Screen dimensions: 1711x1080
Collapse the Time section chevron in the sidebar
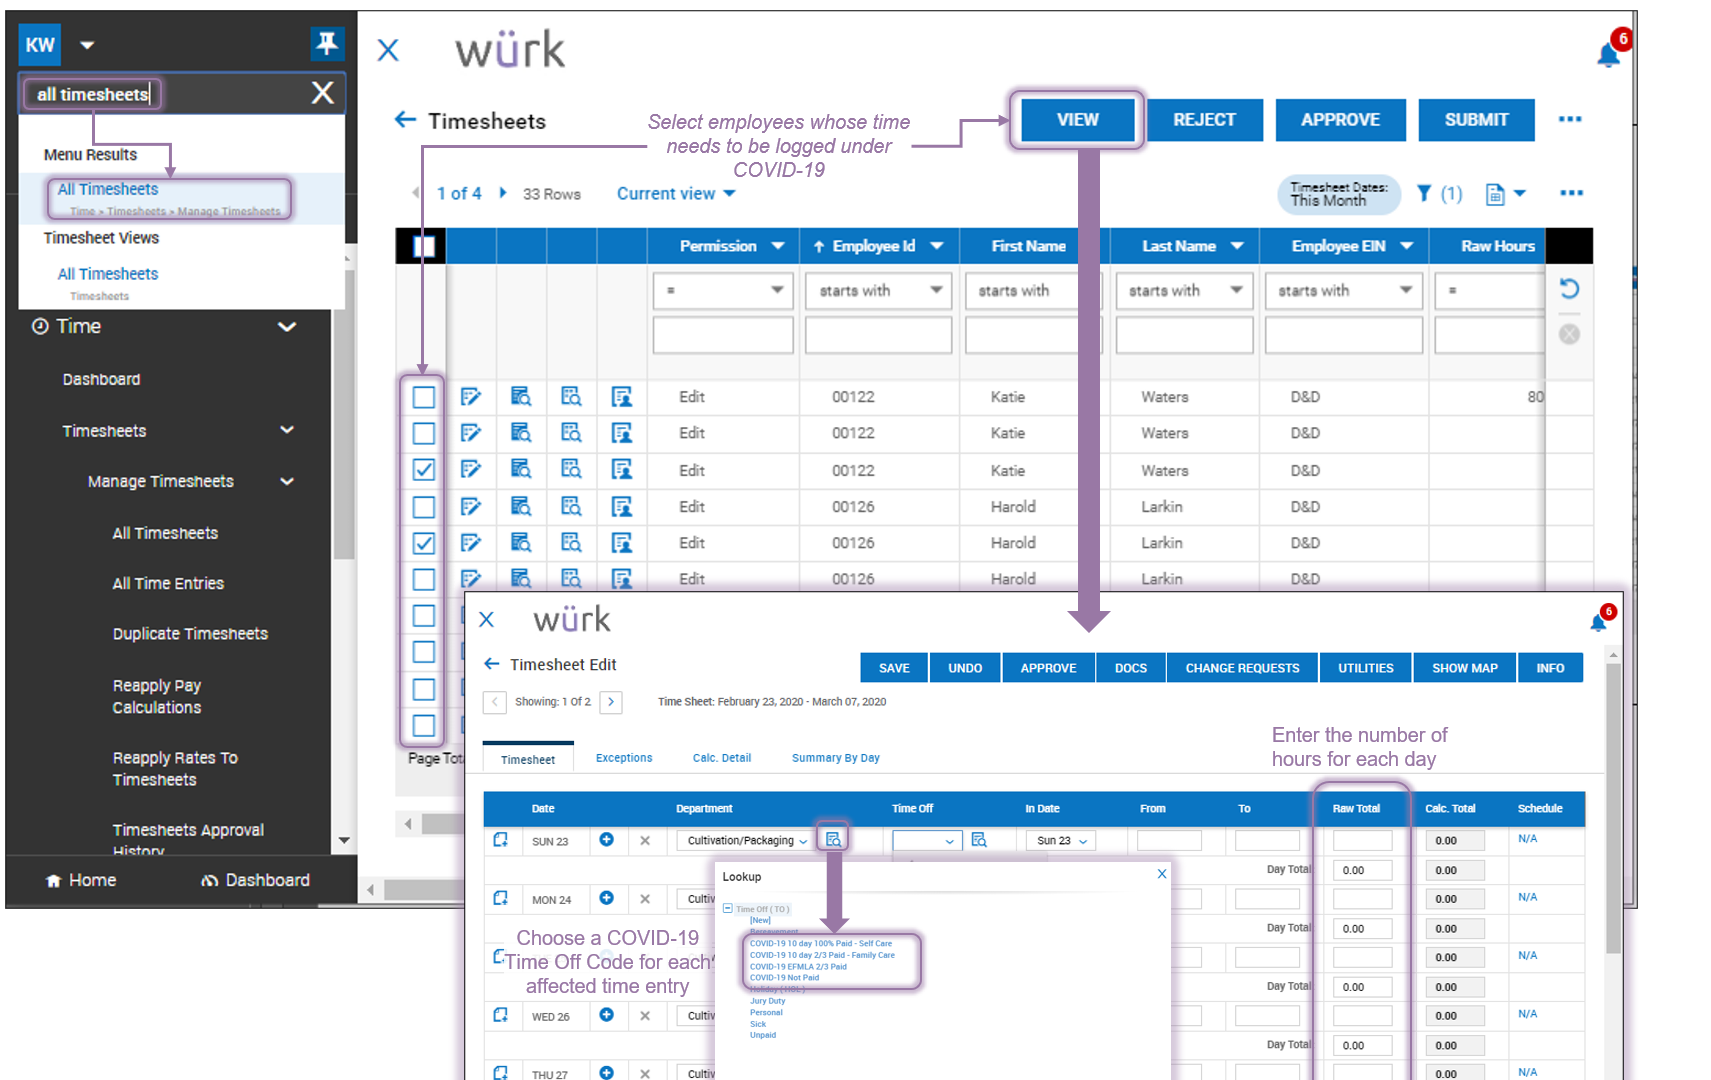pyautogui.click(x=287, y=327)
